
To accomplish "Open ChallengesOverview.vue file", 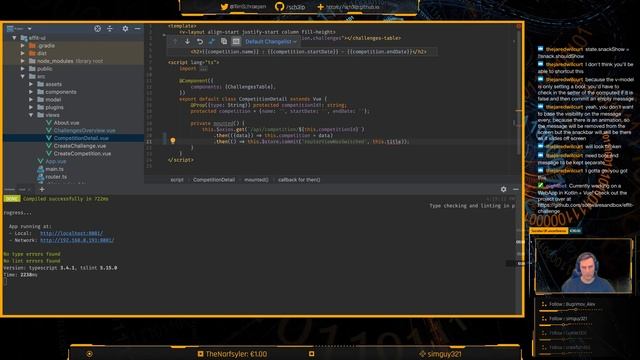I will (84, 131).
